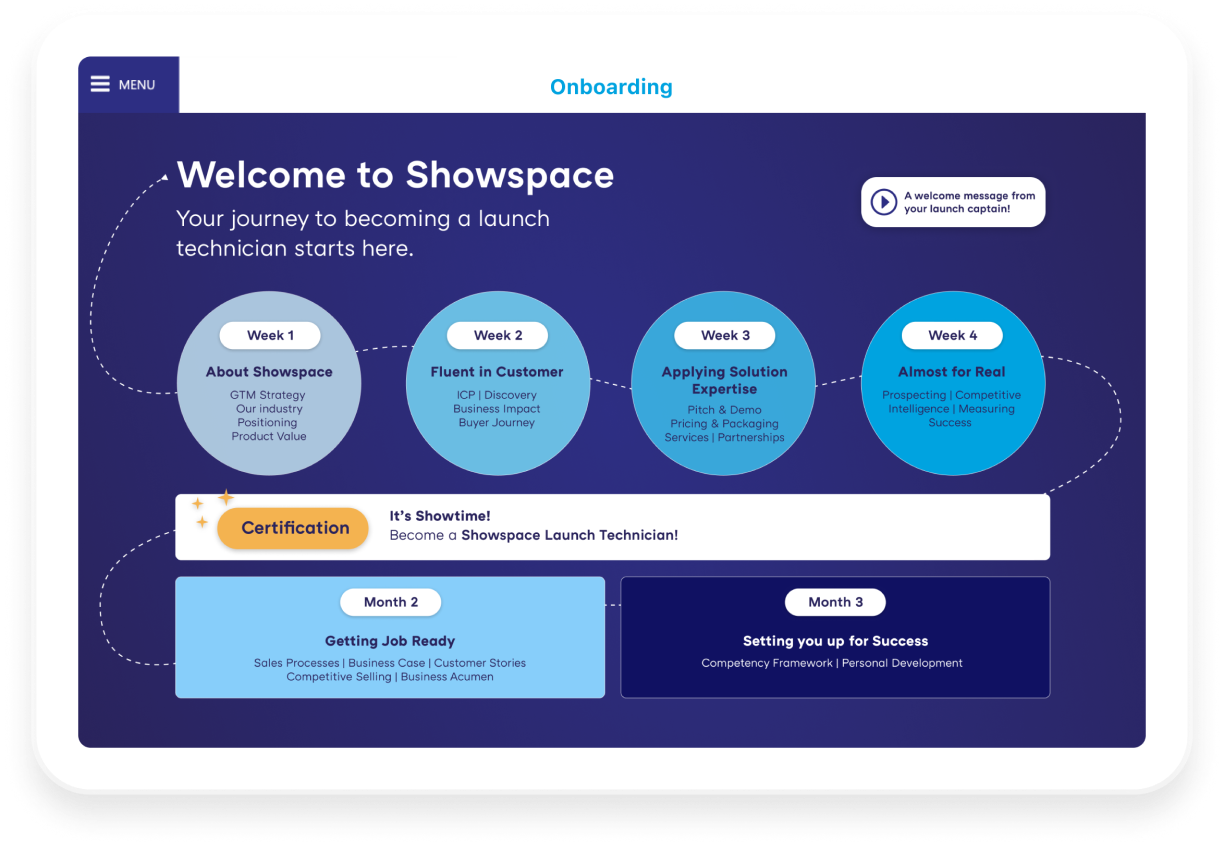The width and height of the screenshot is (1224, 846).
Task: Click the play icon for the welcome message
Action: [884, 202]
